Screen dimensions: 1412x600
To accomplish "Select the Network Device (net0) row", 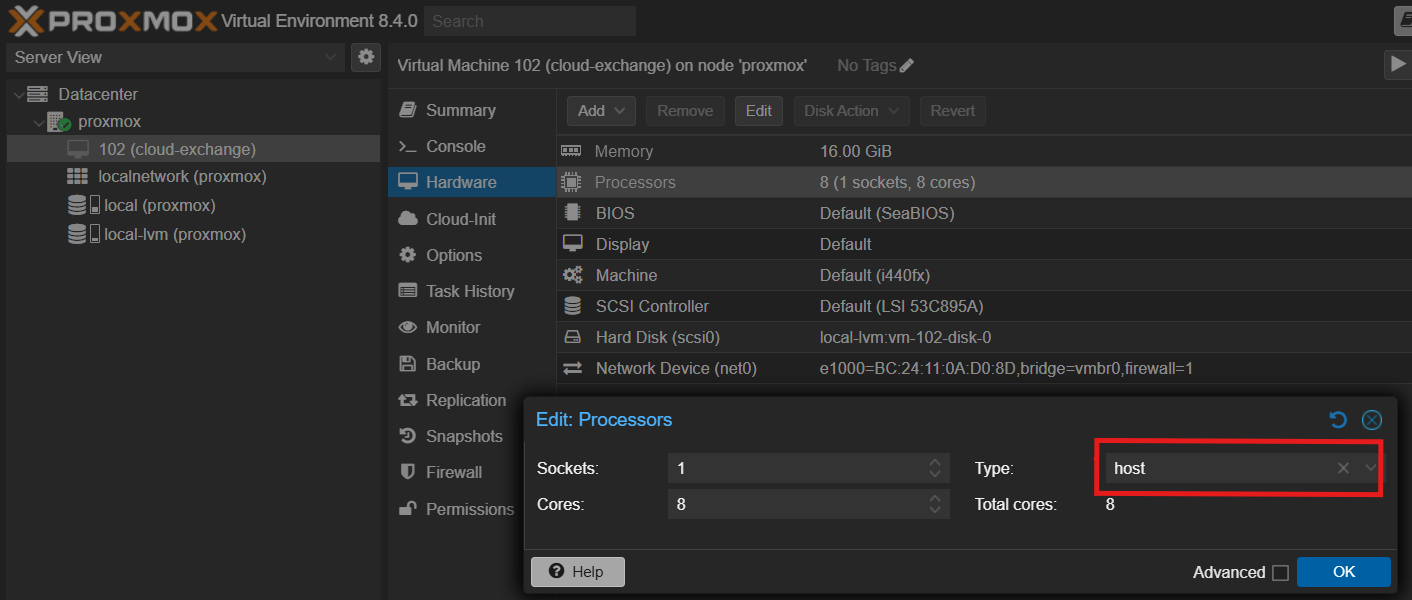I will (984, 368).
